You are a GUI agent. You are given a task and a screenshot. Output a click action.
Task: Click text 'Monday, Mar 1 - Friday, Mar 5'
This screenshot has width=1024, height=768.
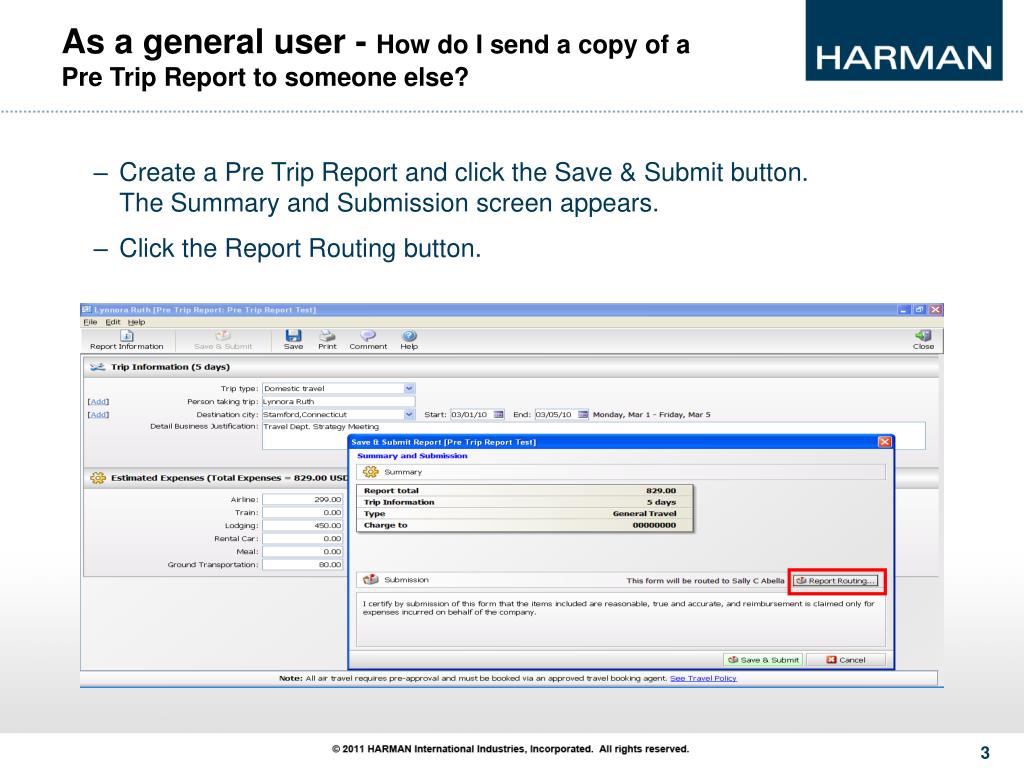point(652,415)
